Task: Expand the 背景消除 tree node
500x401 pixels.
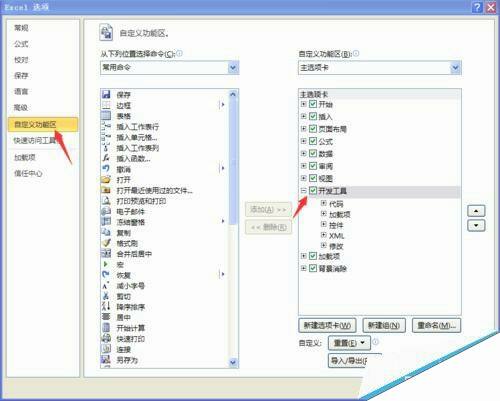Action: pyautogui.click(x=303, y=268)
